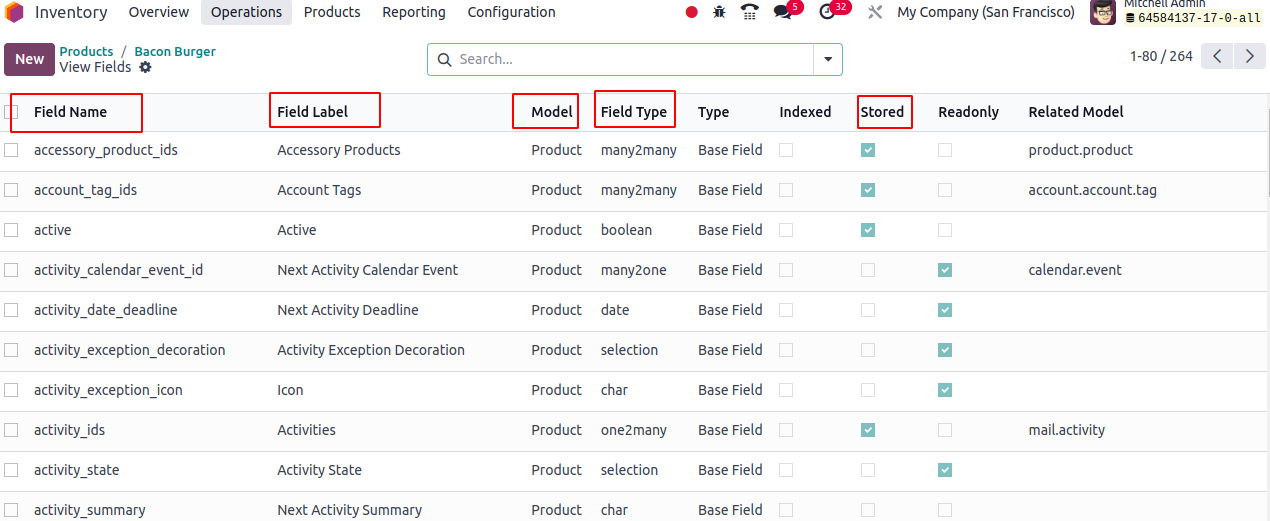Check the accessory_product_ids row checkbox
Image resolution: width=1270 pixels, height=521 pixels.
[11, 150]
